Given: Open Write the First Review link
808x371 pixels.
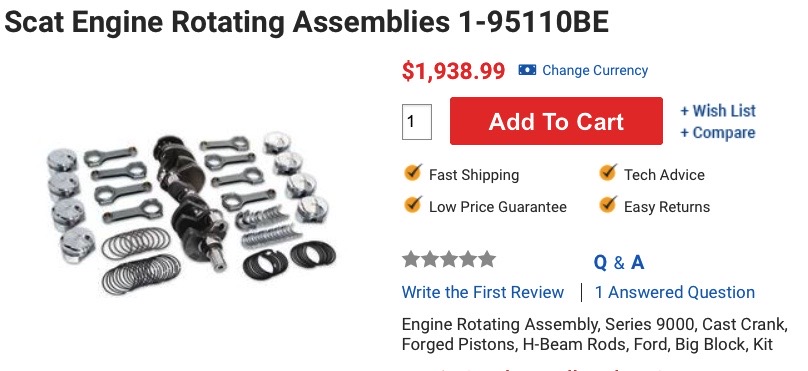Looking at the screenshot, I should pyautogui.click(x=483, y=292).
